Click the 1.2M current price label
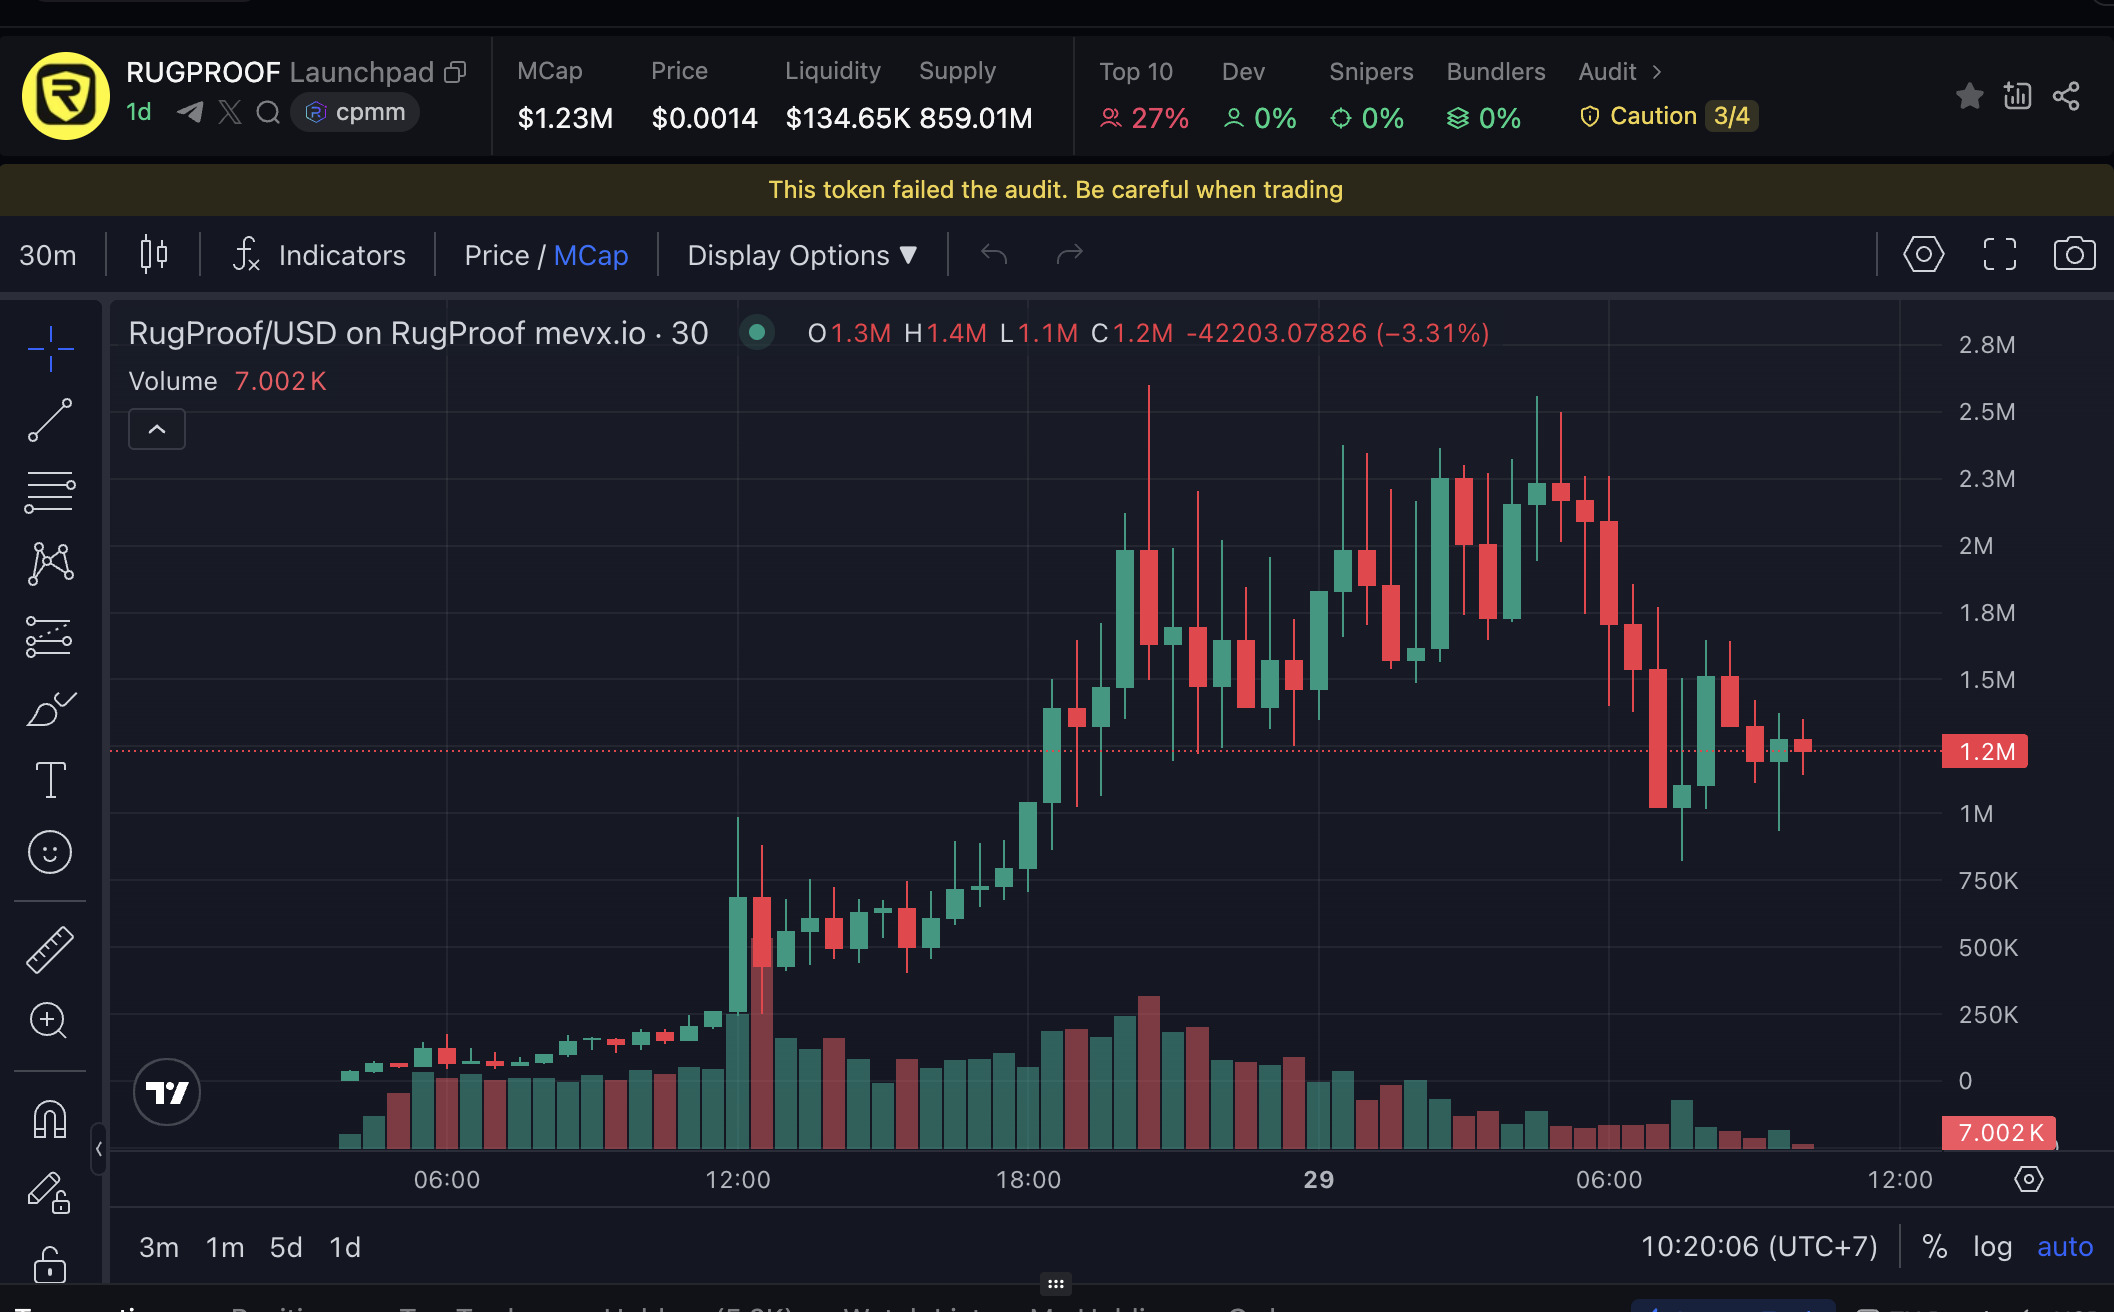Viewport: 2114px width, 1312px height. 1985,751
